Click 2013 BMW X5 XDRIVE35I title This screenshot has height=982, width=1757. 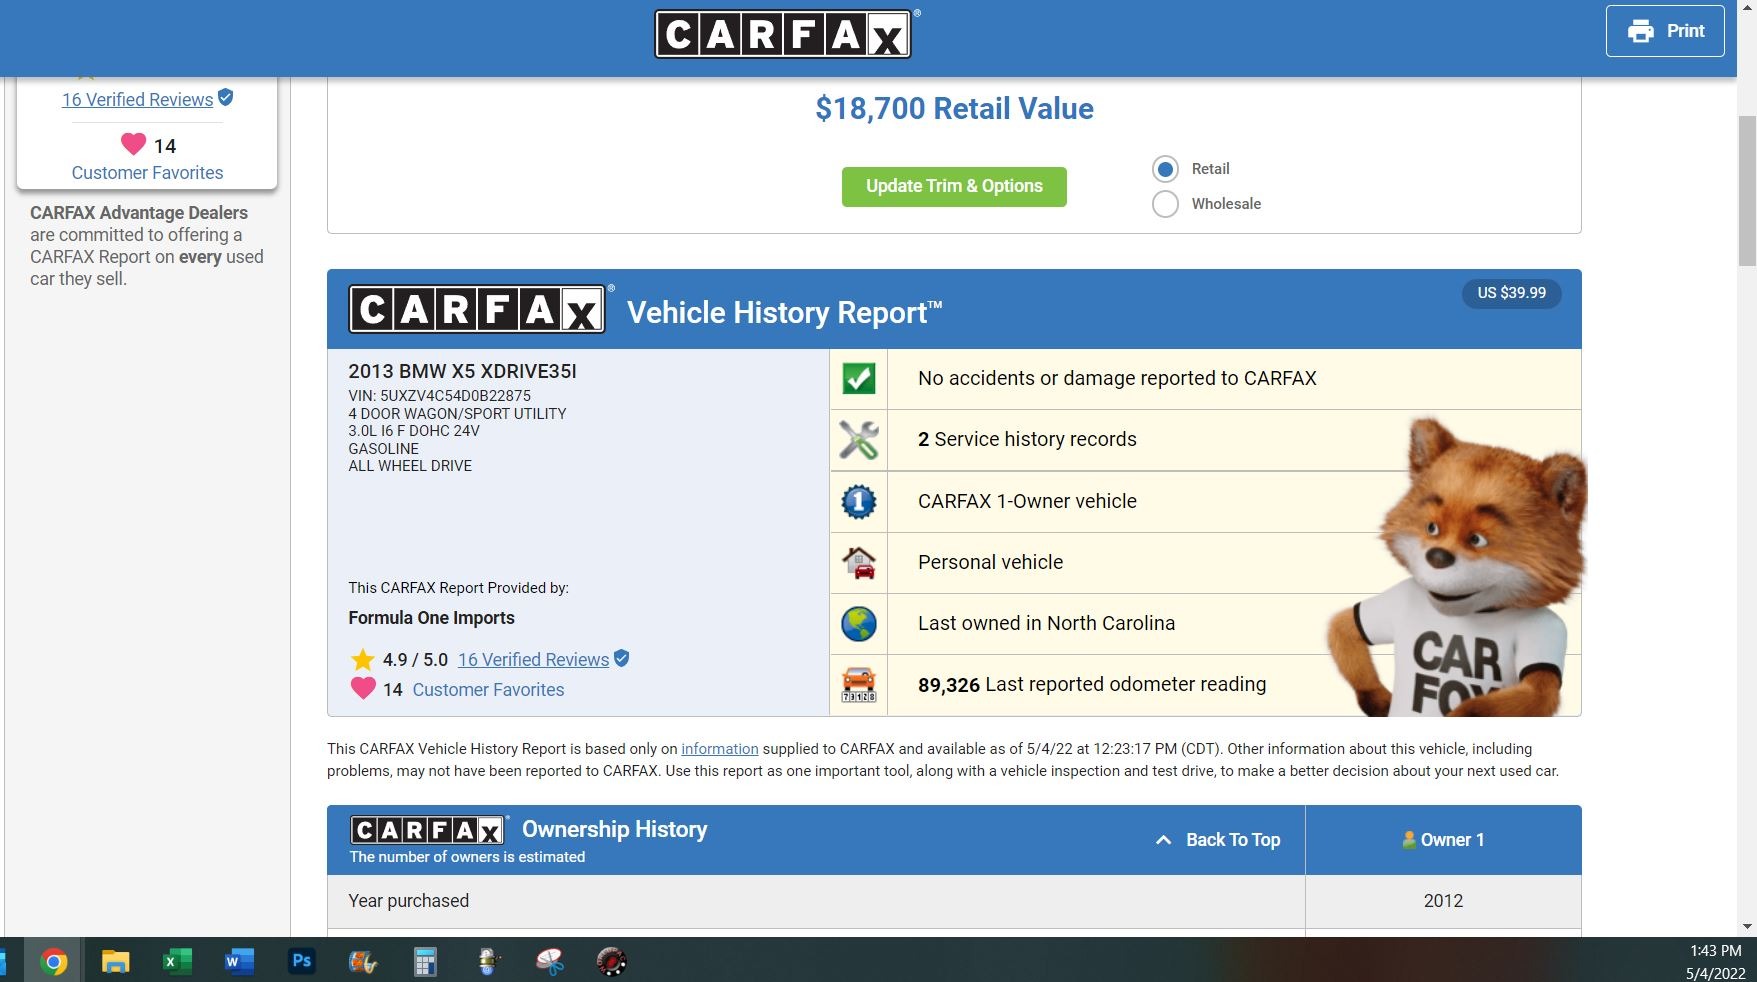pos(462,371)
